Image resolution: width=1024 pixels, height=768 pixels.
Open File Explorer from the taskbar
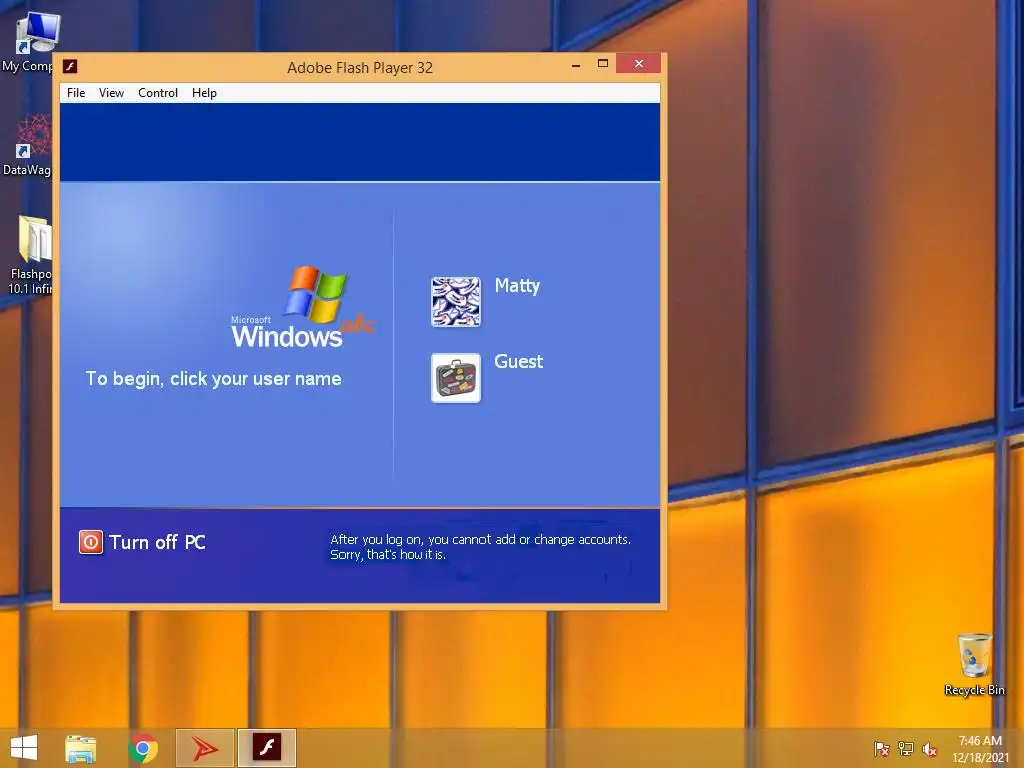(80, 748)
